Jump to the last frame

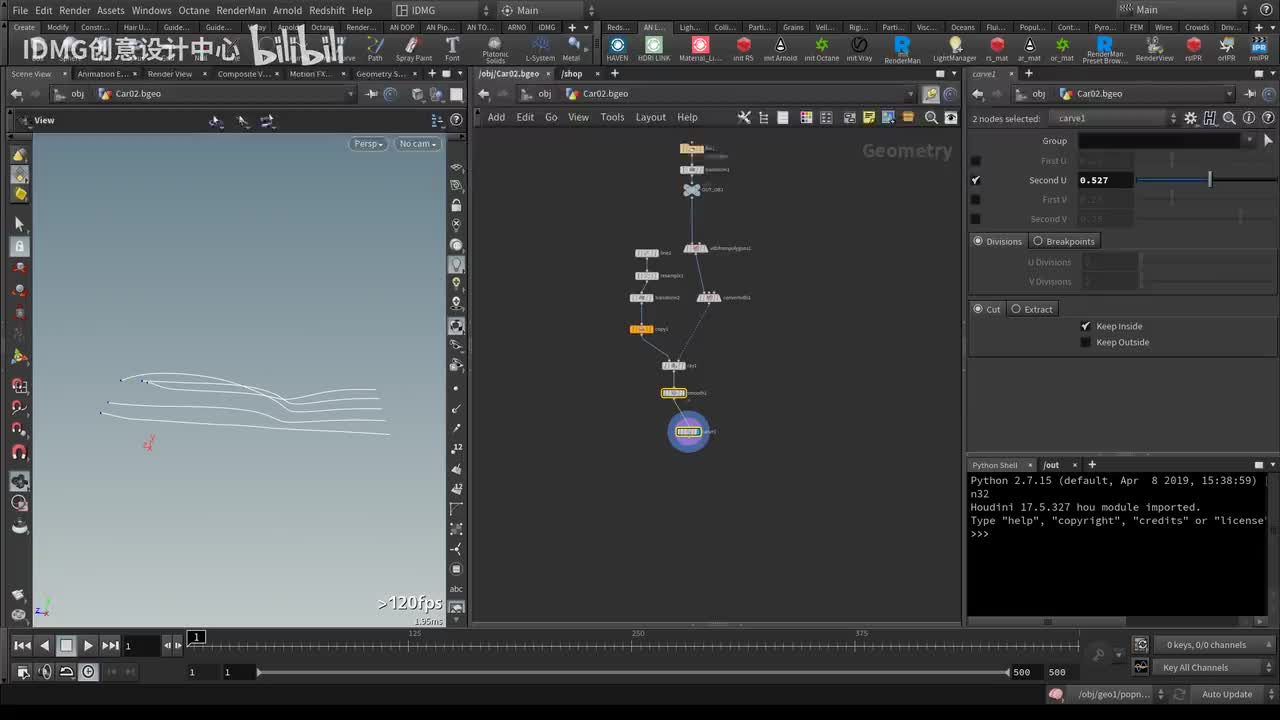(110, 646)
